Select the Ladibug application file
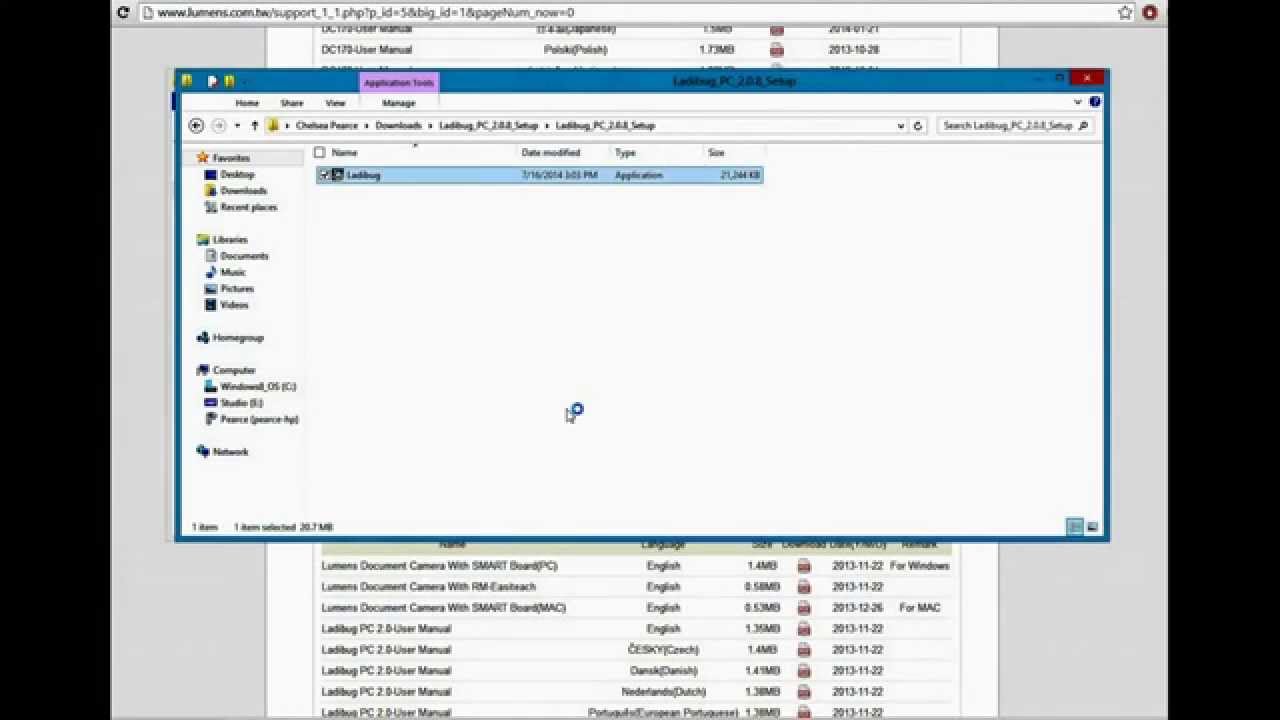This screenshot has height=720, width=1280. [x=540, y=175]
